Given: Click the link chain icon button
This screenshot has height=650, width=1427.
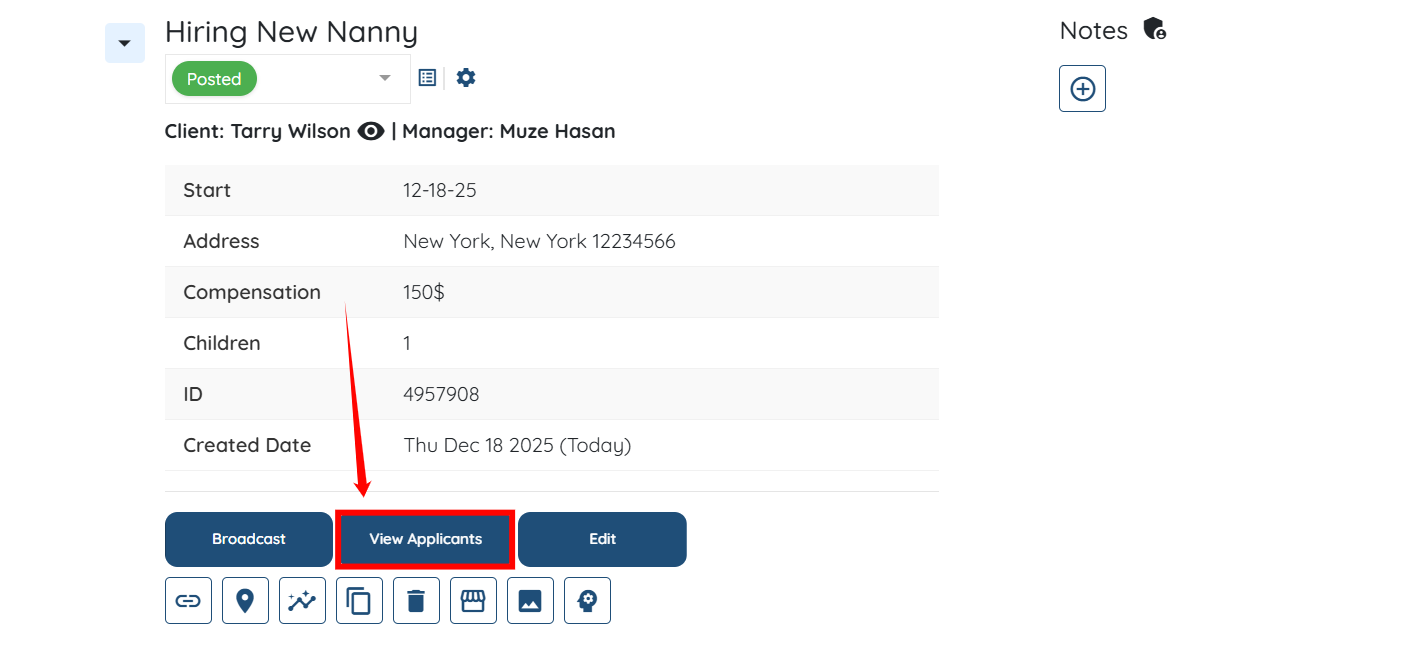Looking at the screenshot, I should point(188,600).
